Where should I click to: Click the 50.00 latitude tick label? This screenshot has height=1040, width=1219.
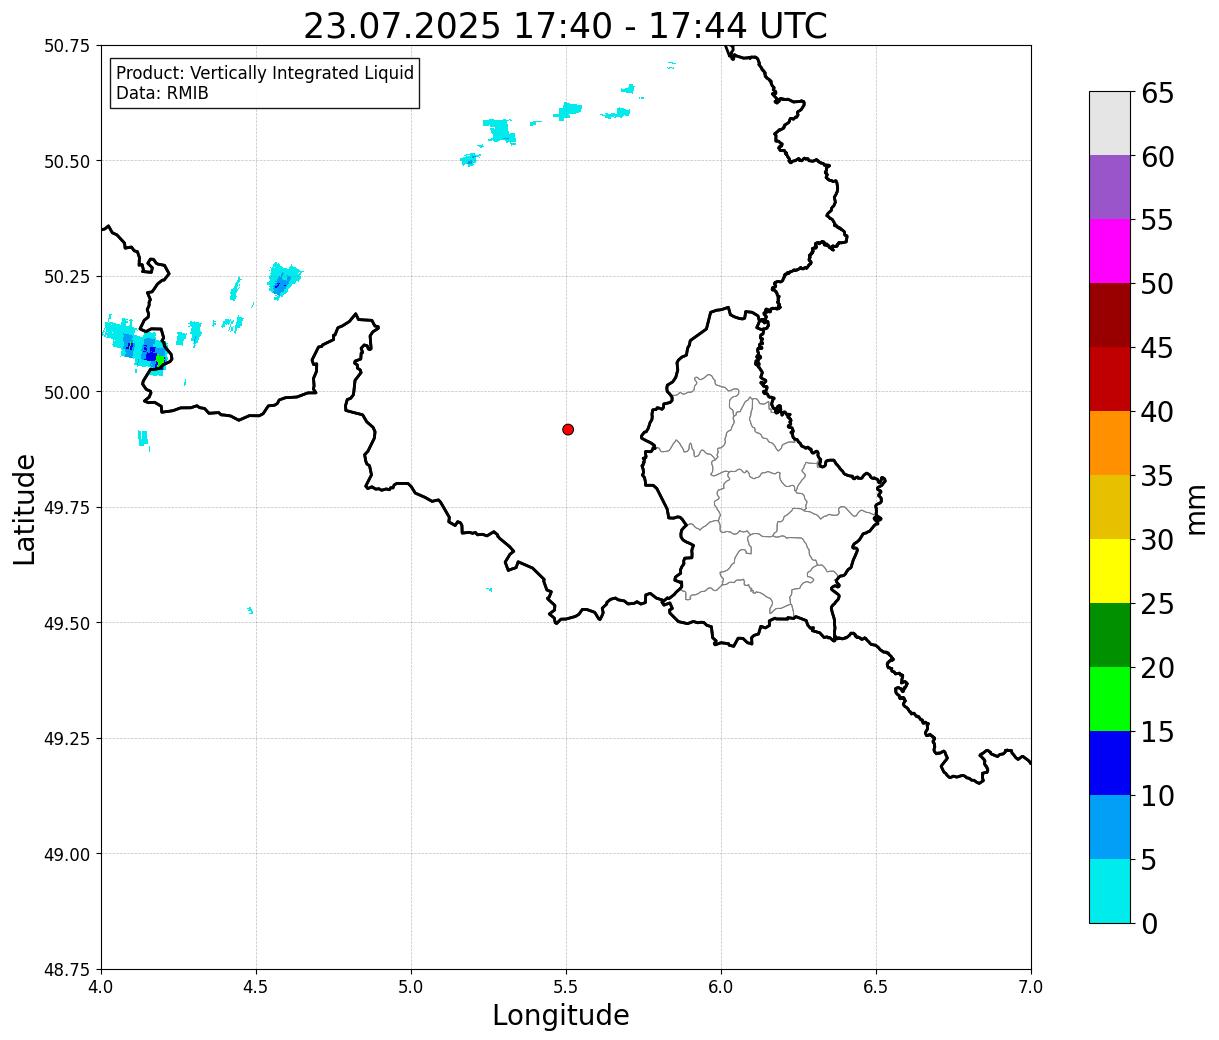pyautogui.click(x=66, y=392)
